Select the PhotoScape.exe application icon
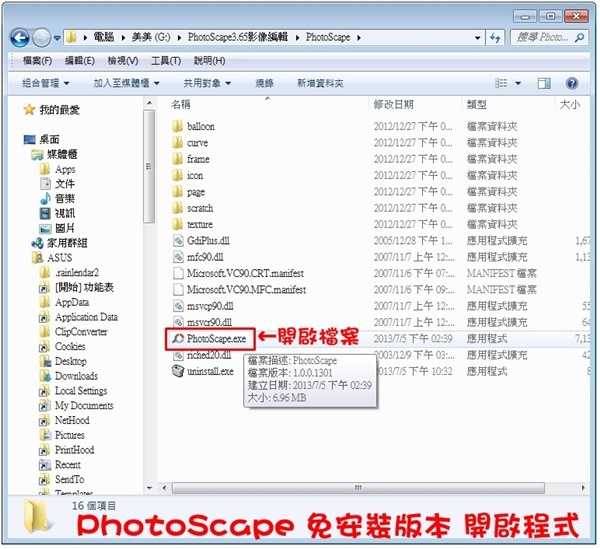This screenshot has width=600, height=549. pos(178,339)
